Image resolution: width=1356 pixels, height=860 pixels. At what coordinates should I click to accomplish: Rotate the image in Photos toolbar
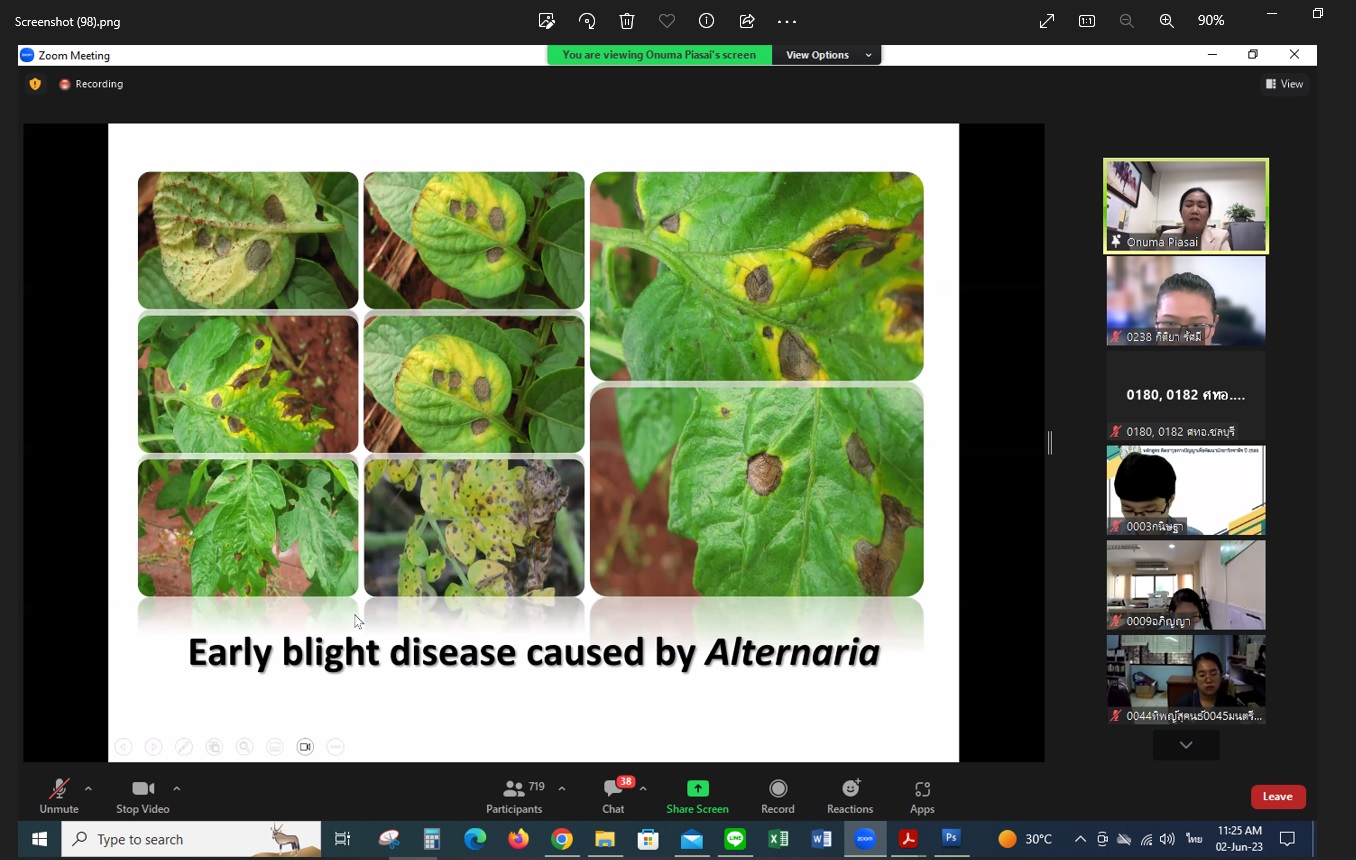587,21
